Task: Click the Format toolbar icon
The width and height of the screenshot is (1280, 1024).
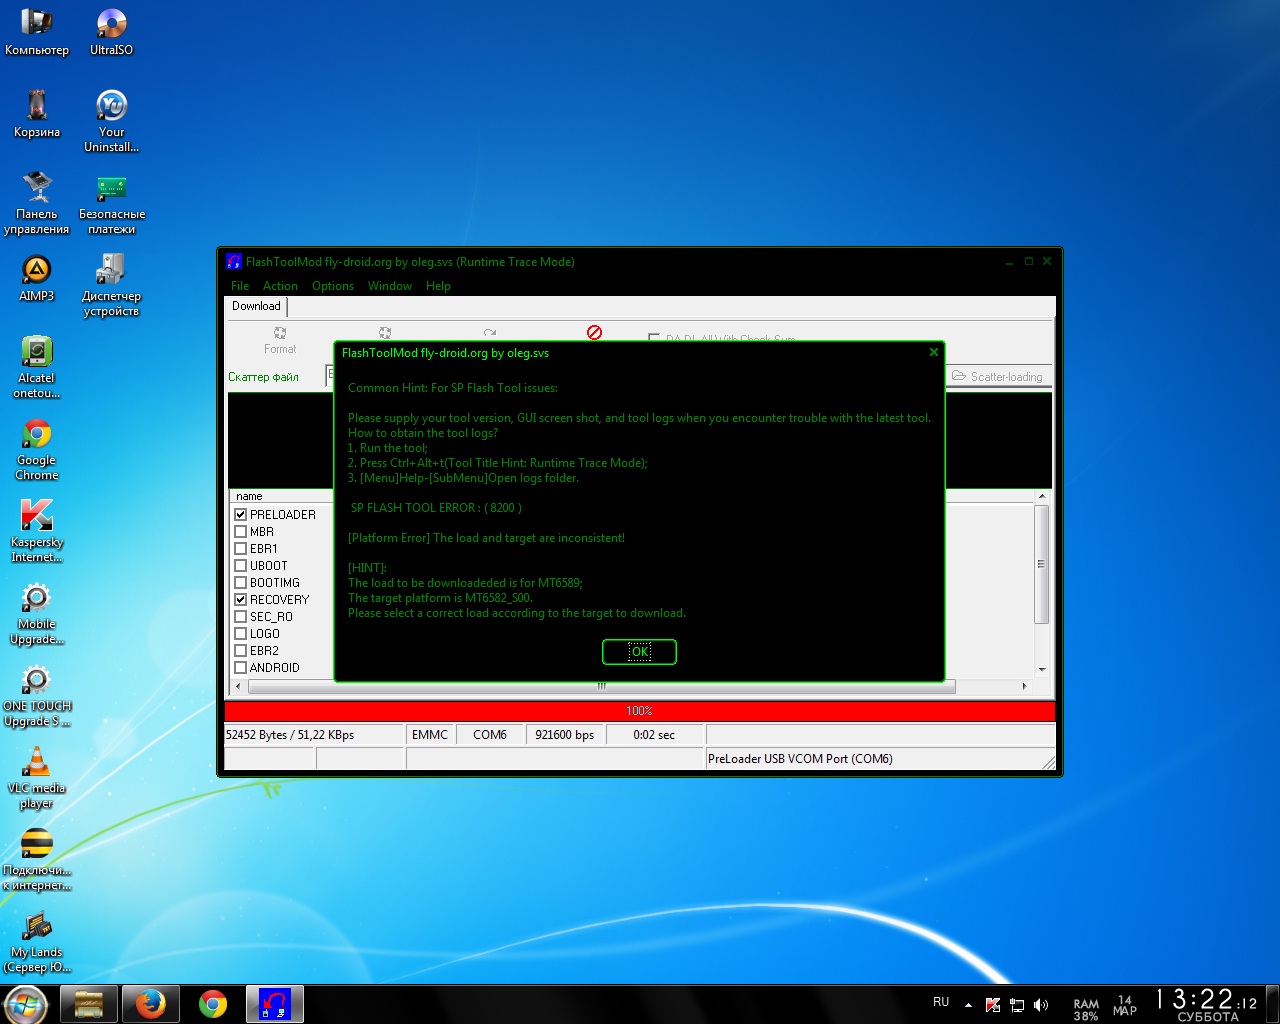Action: pos(280,339)
